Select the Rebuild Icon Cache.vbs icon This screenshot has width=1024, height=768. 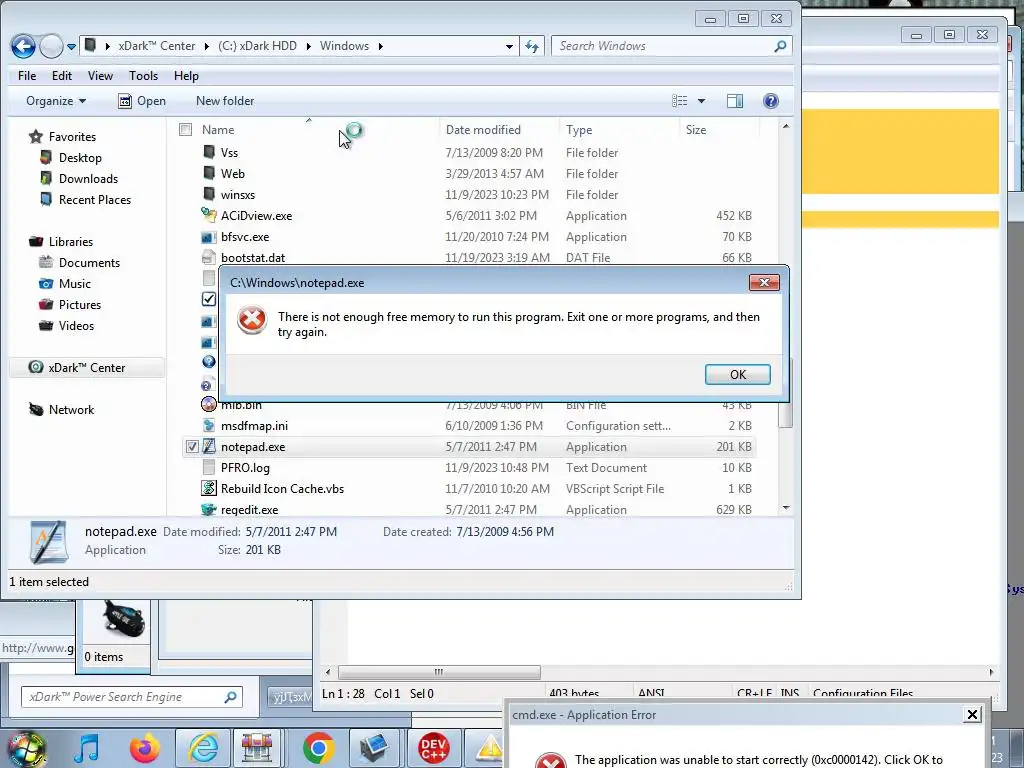pyautogui.click(x=209, y=488)
